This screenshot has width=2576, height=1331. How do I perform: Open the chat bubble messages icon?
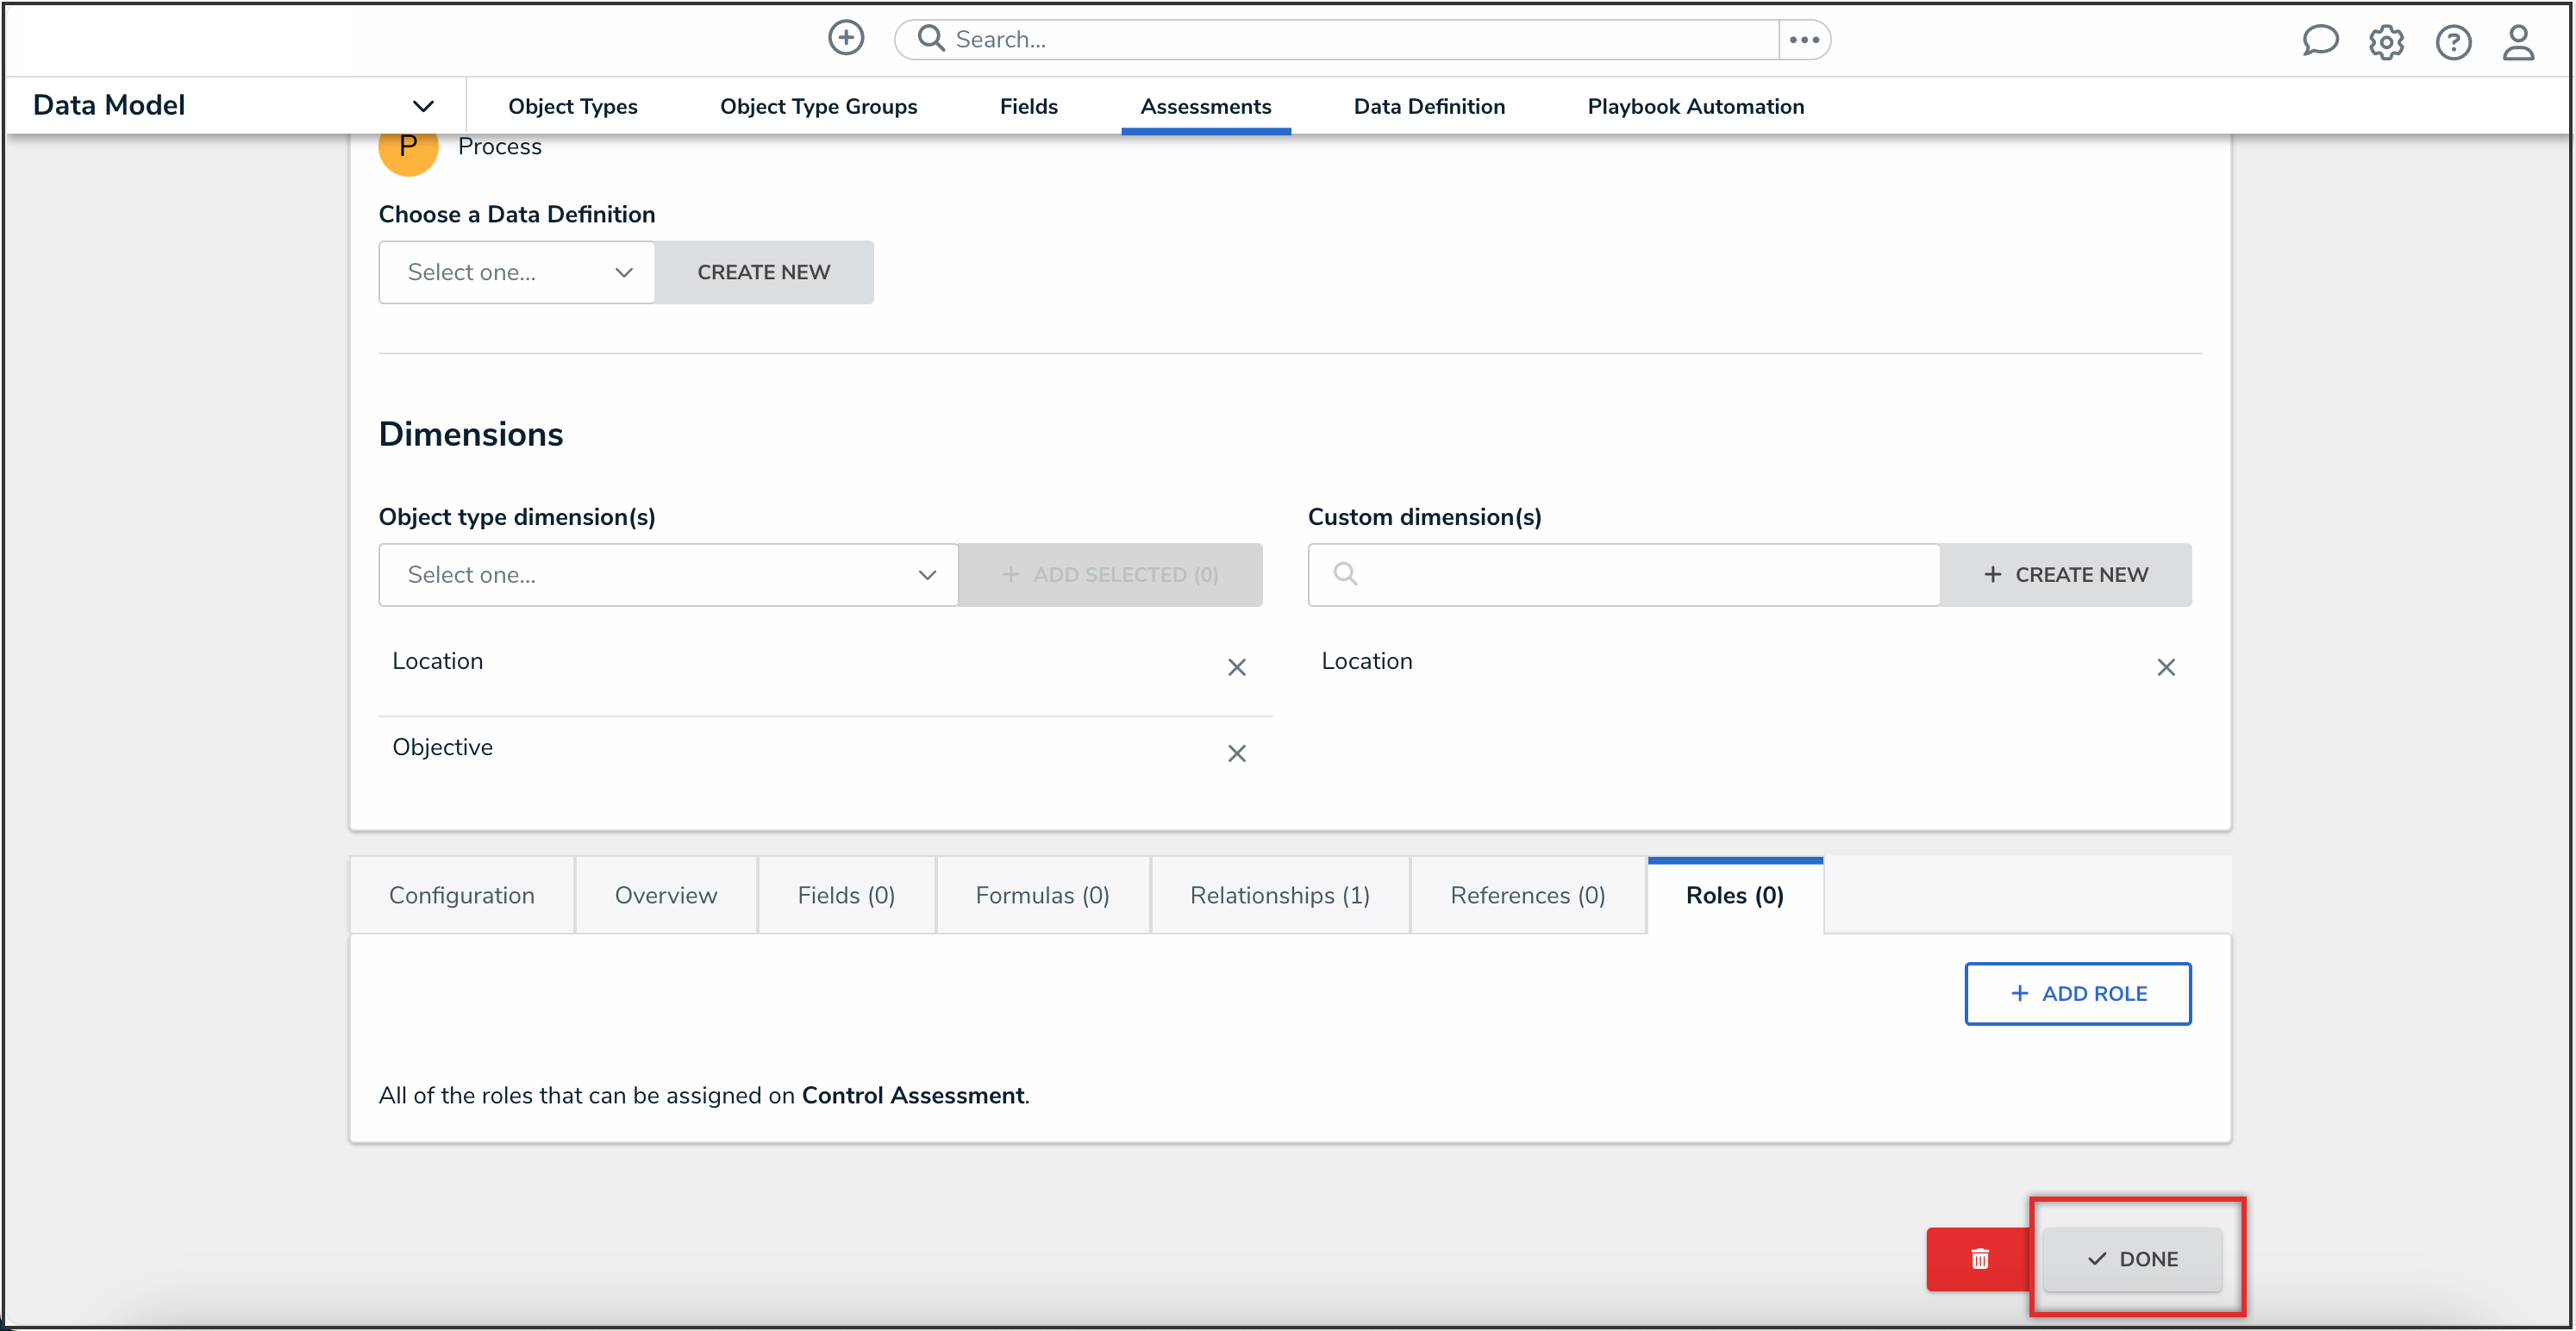click(2319, 41)
